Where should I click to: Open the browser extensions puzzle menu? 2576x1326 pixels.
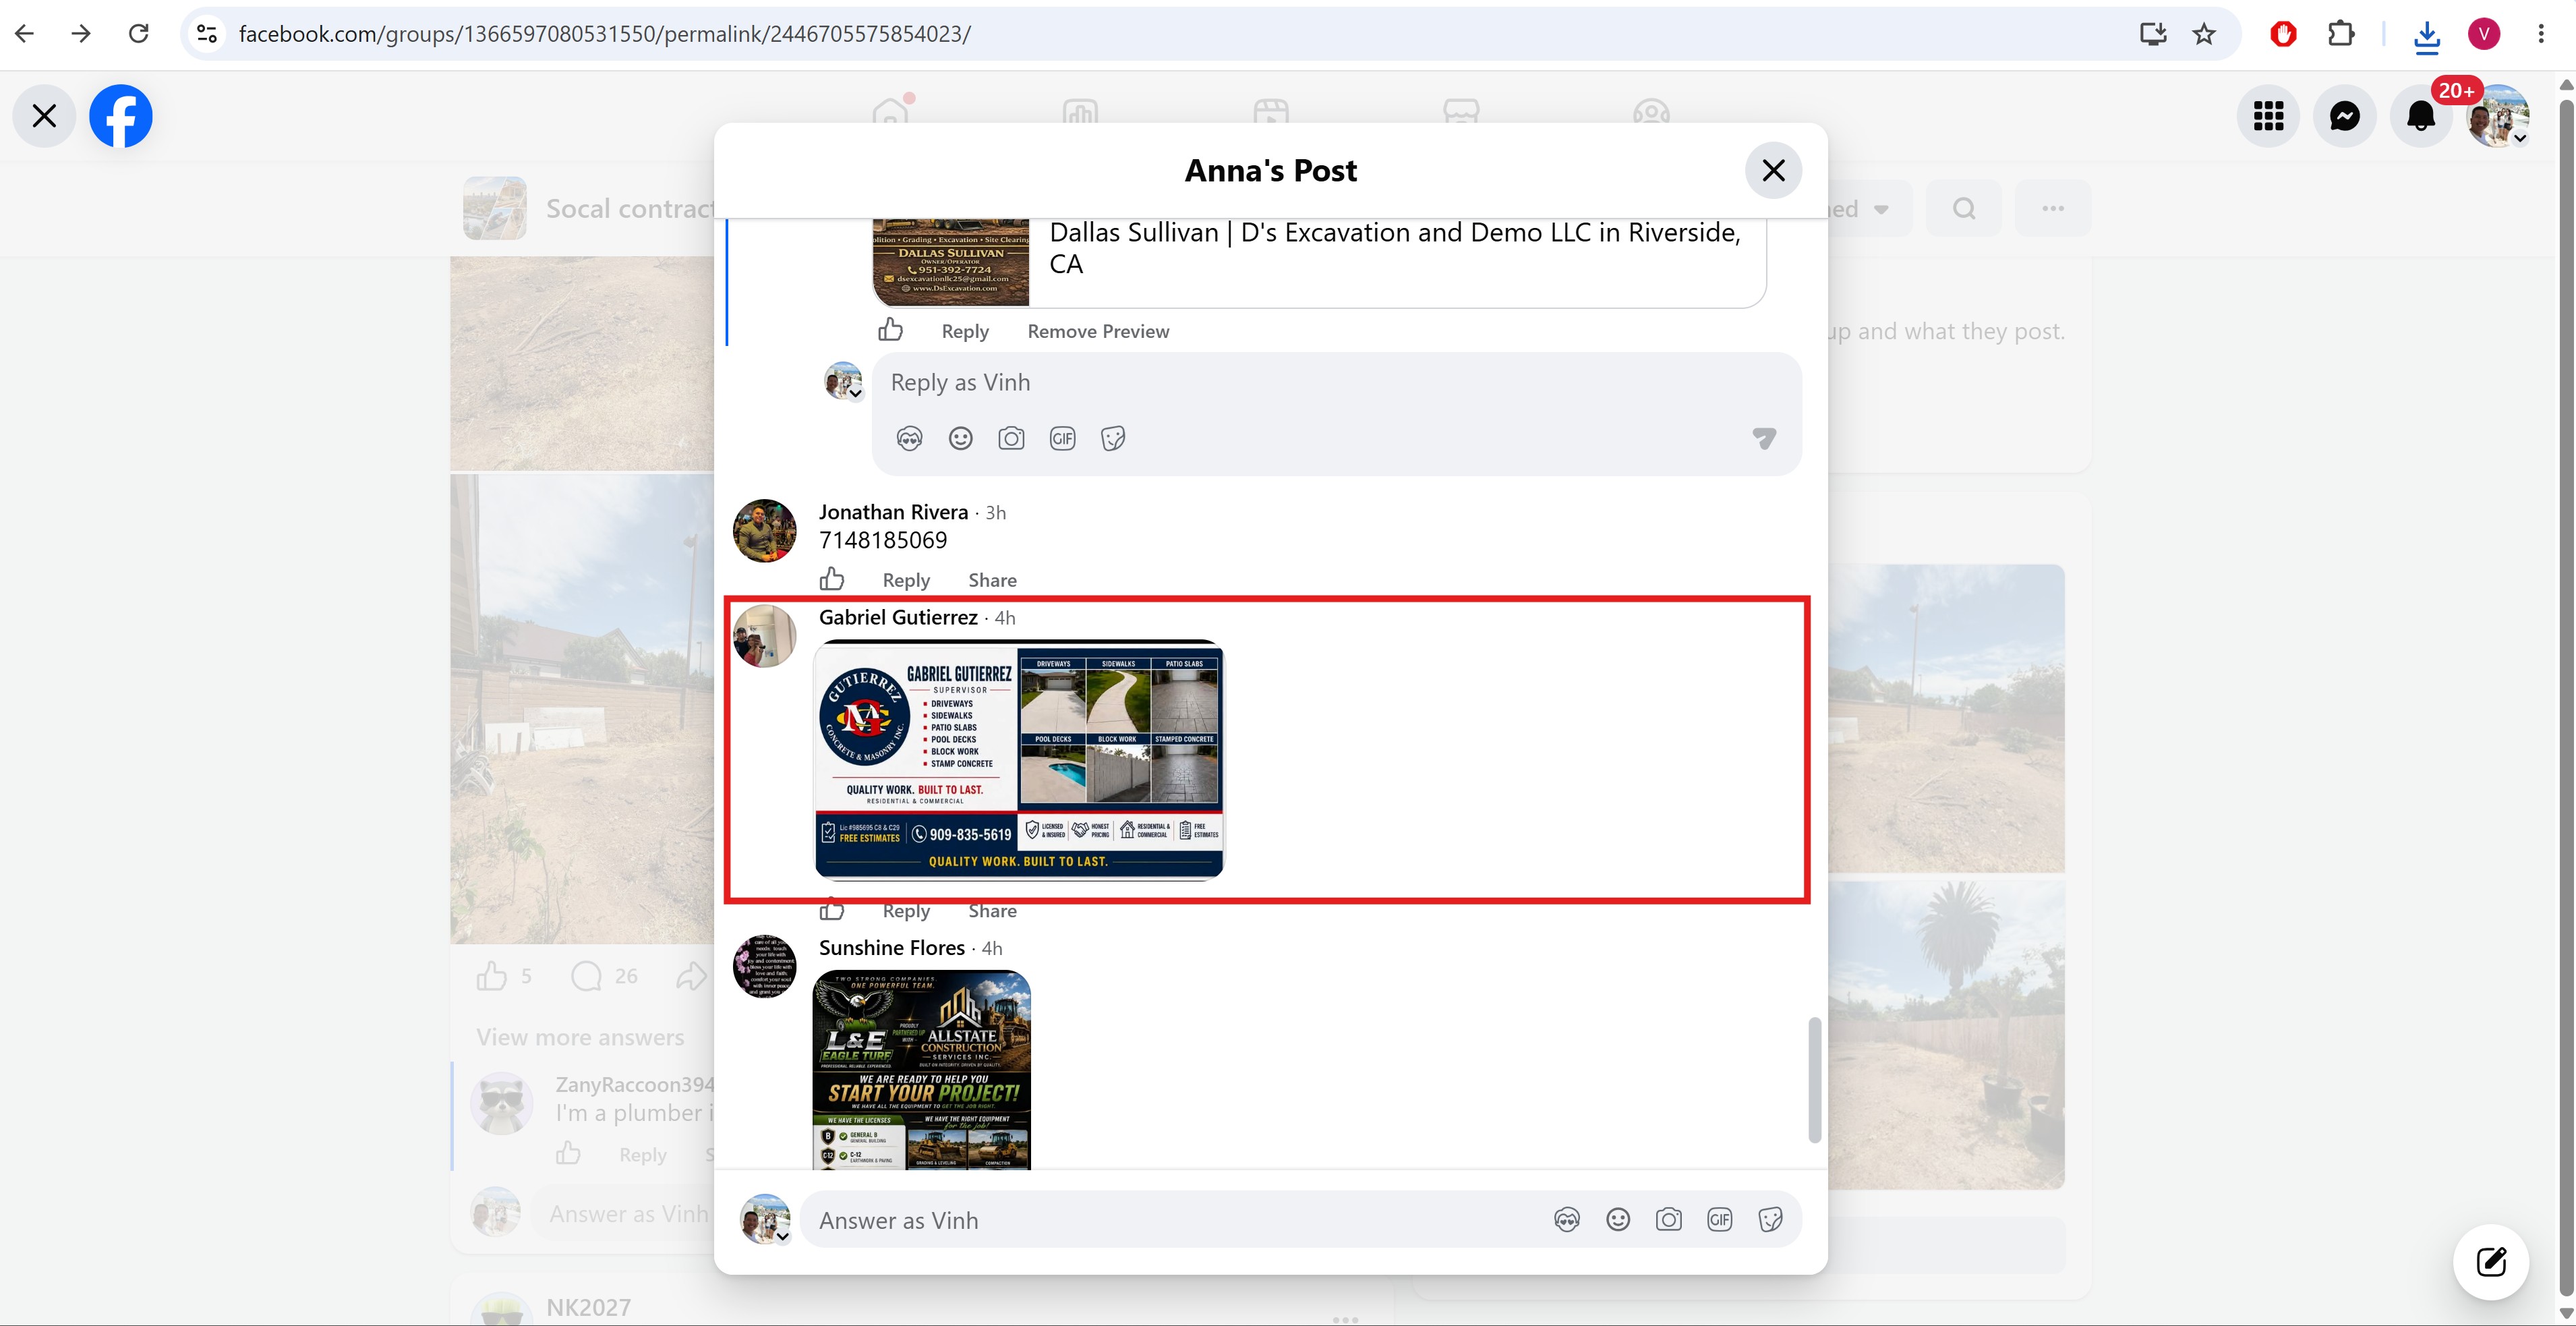click(x=2341, y=34)
